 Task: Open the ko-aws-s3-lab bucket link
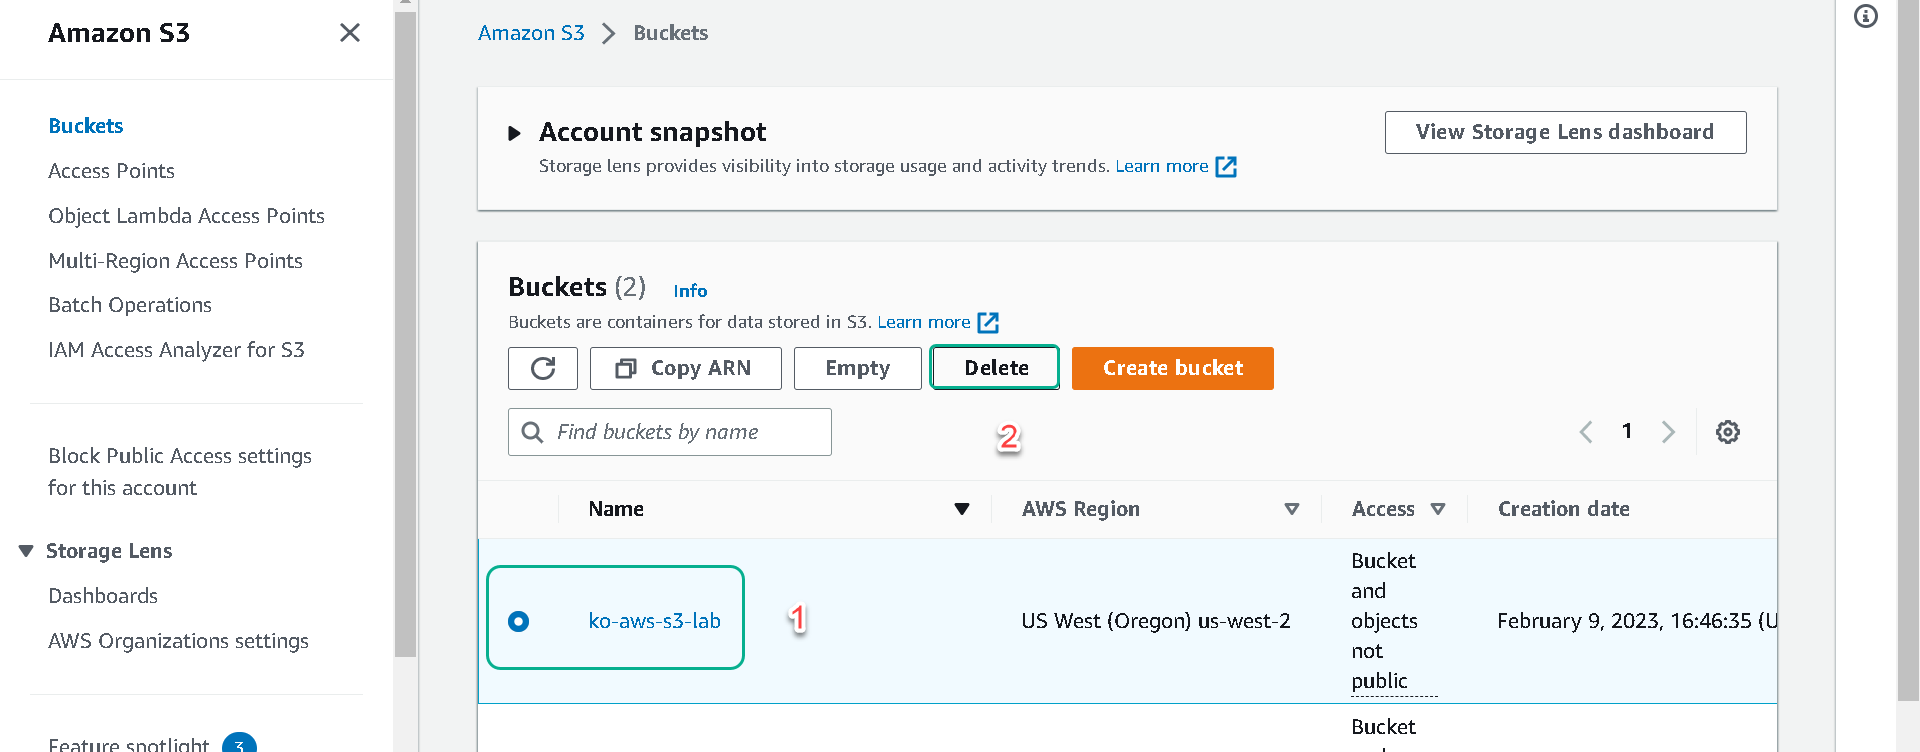tap(655, 621)
